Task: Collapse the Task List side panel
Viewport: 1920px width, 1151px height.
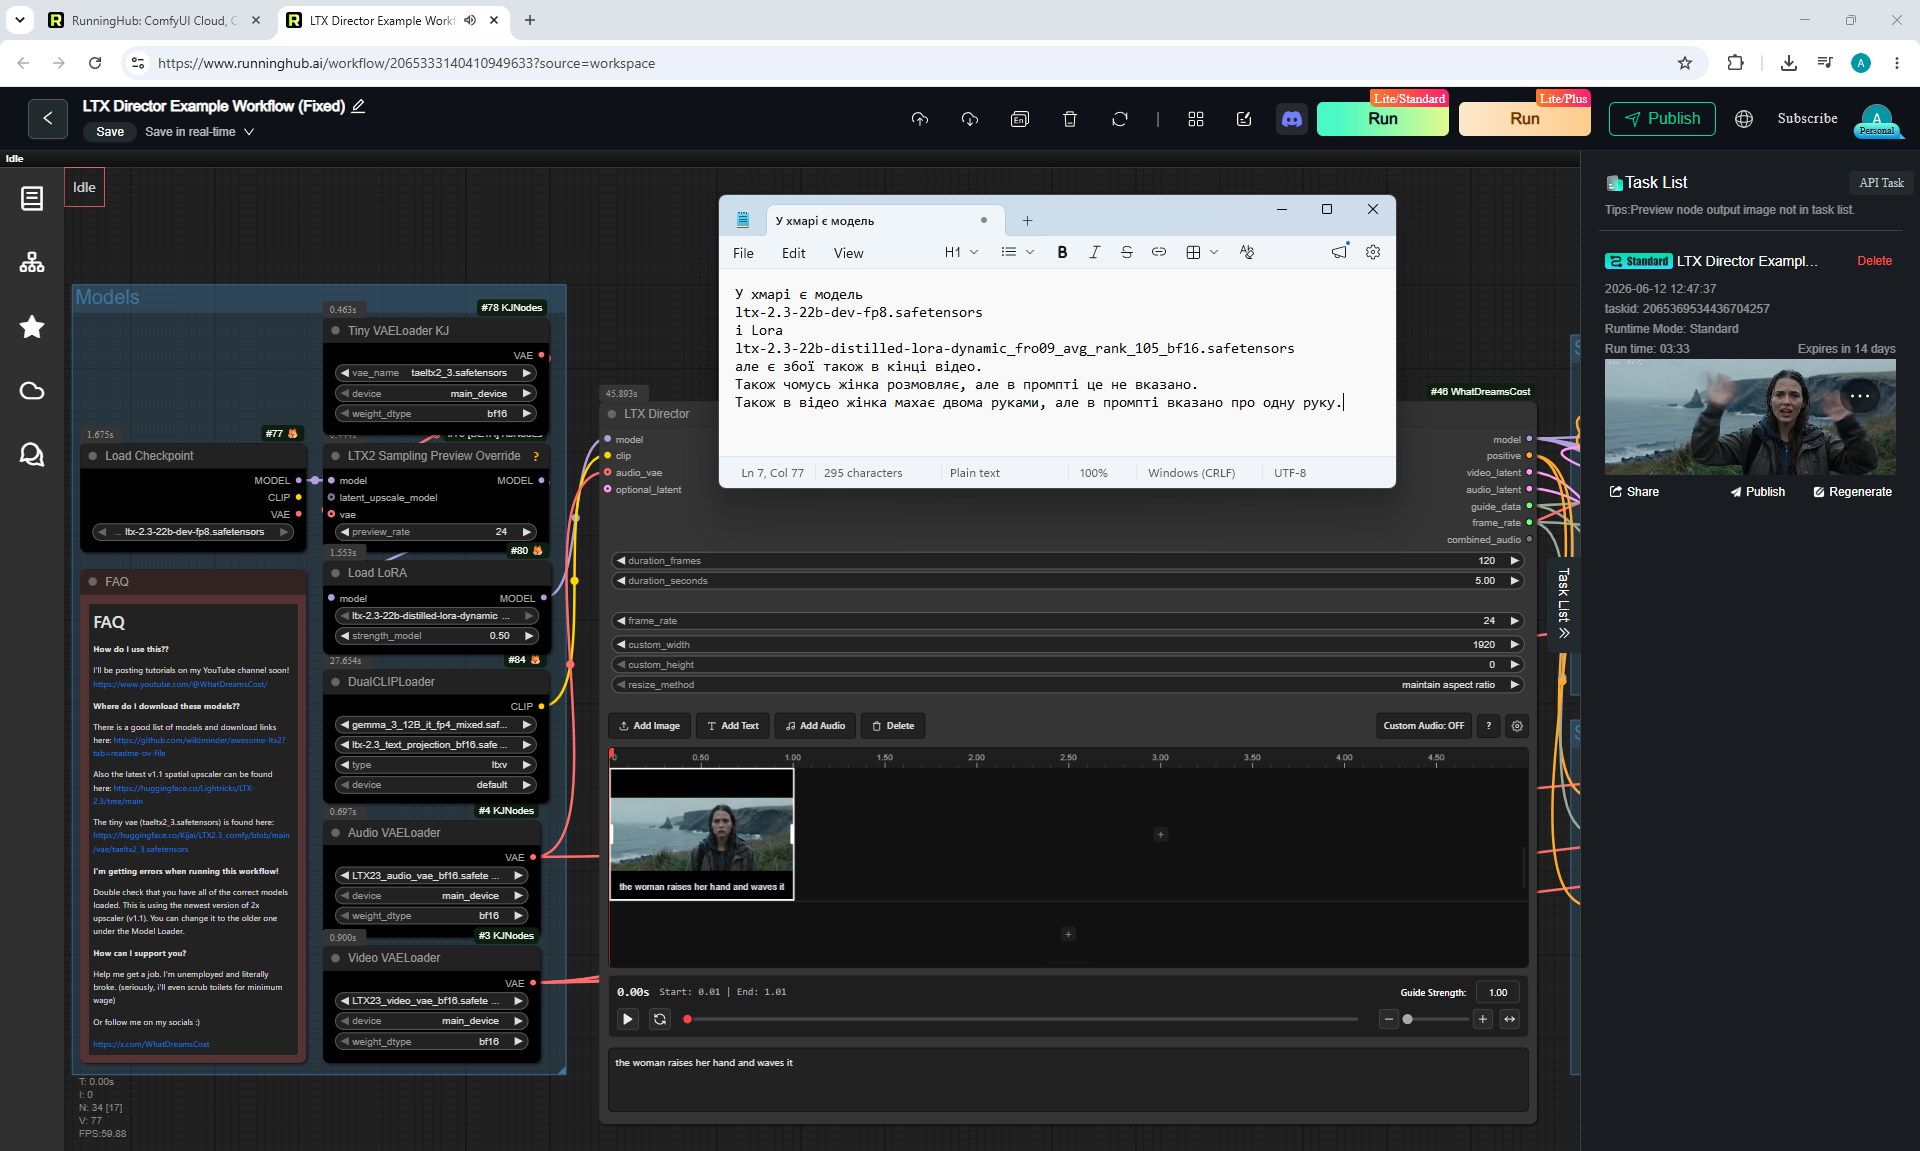Action: click(1564, 605)
